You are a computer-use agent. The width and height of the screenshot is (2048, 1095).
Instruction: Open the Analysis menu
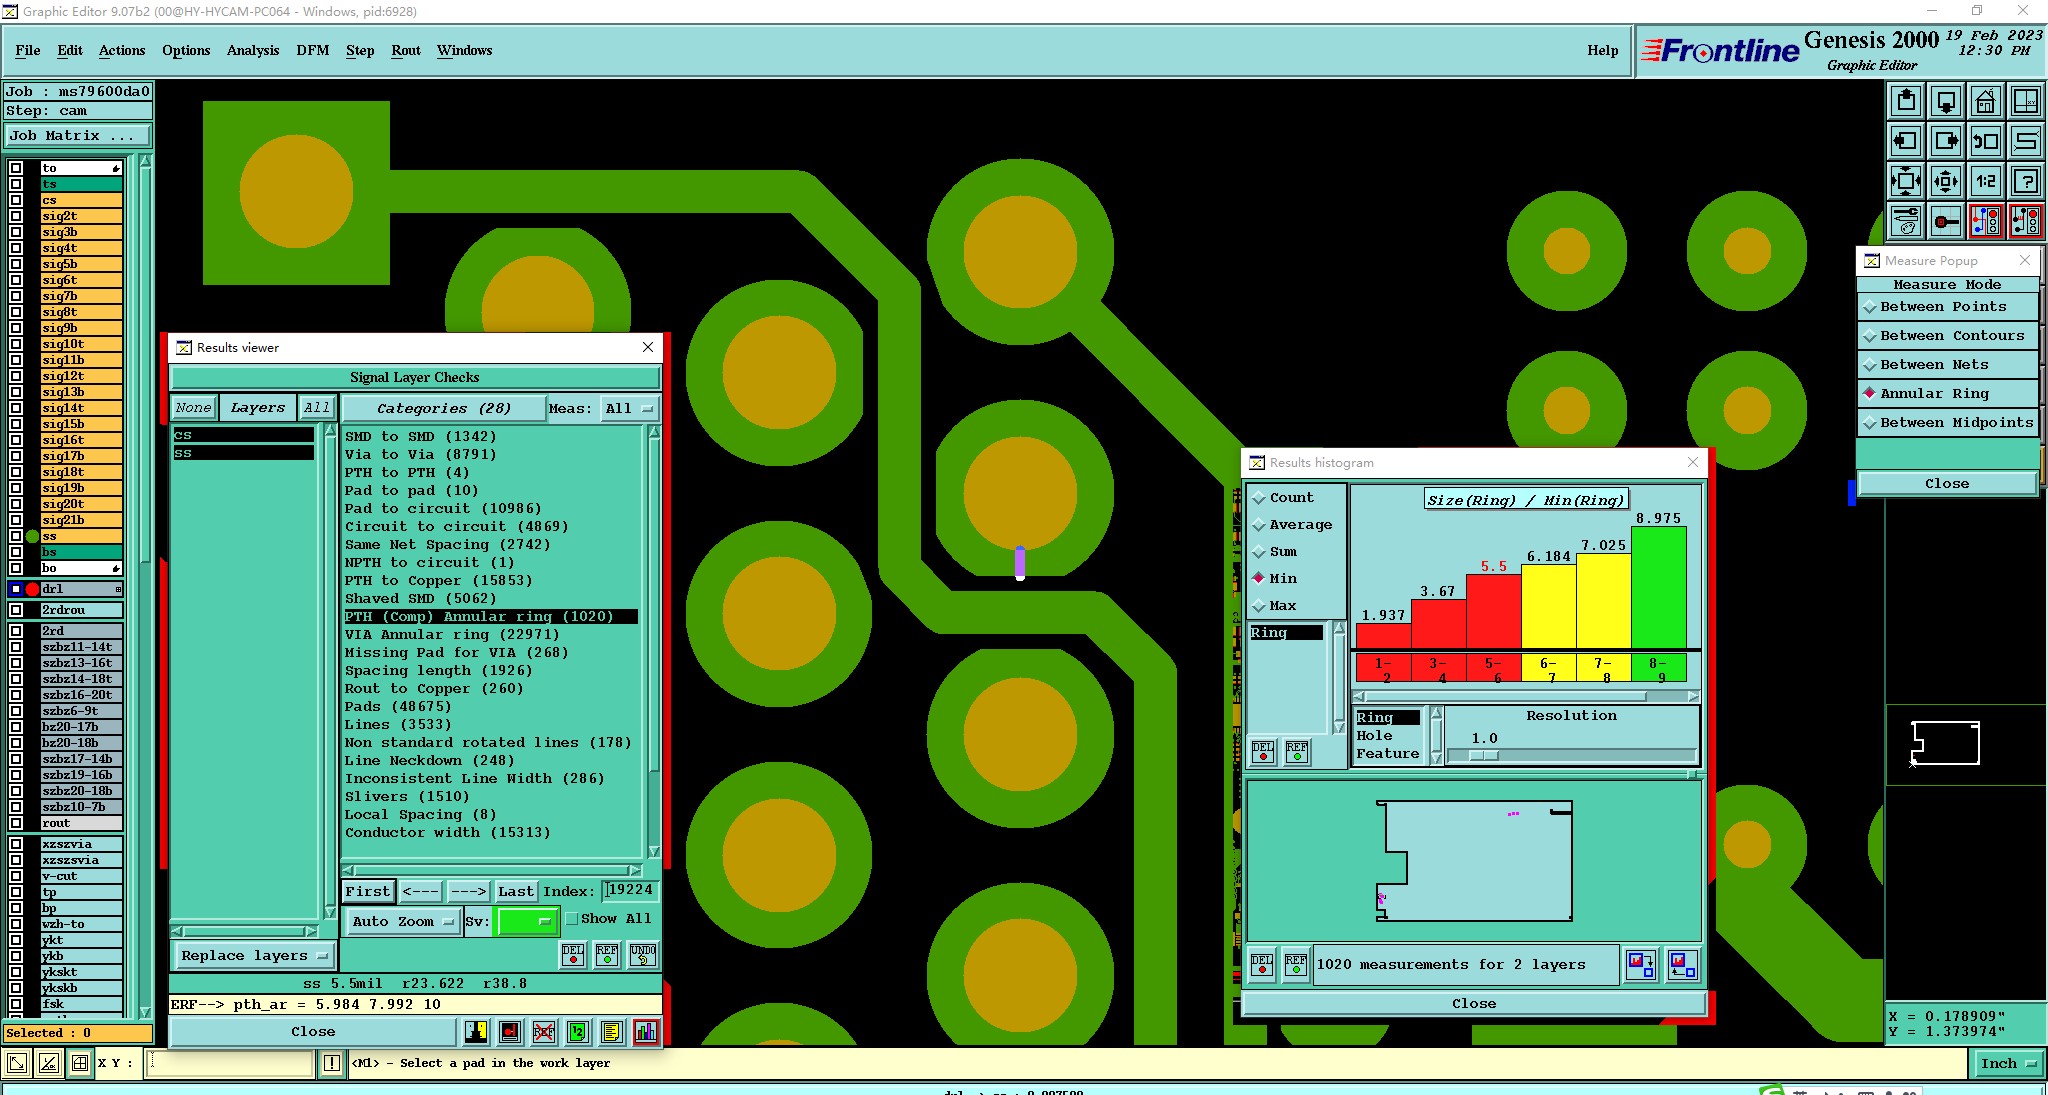252,50
